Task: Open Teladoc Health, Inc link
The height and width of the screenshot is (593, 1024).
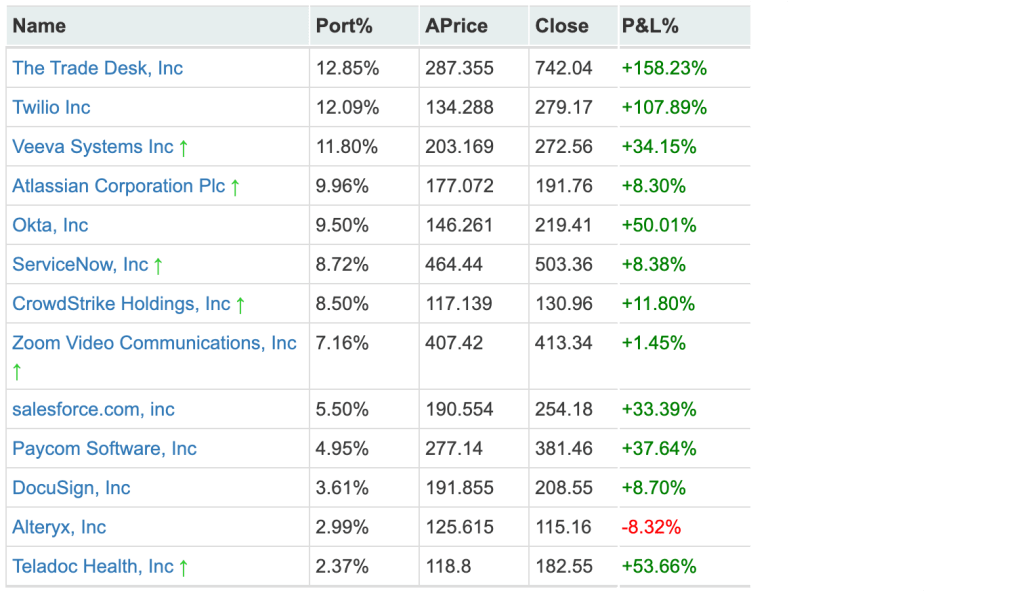Action: pos(92,567)
